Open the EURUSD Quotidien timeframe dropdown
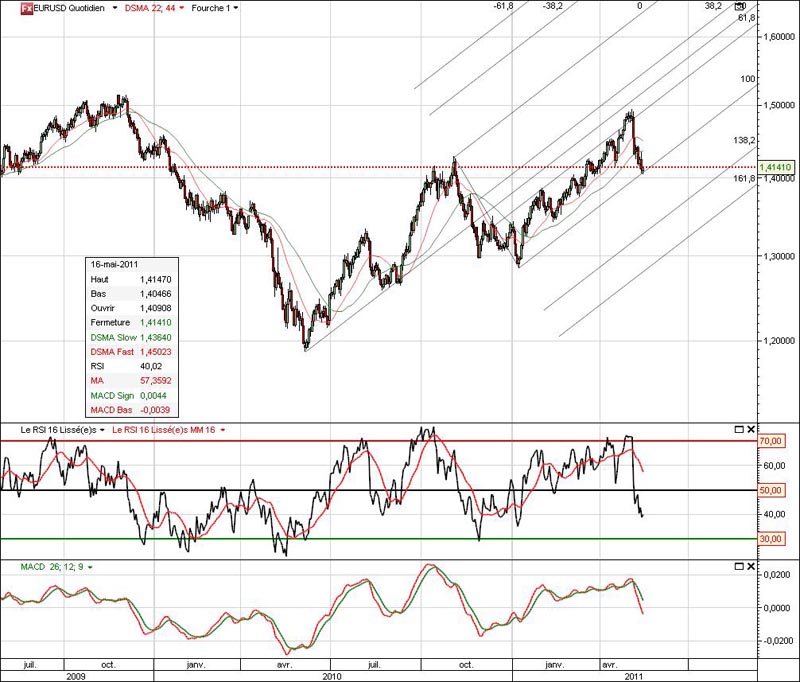 (x=113, y=6)
